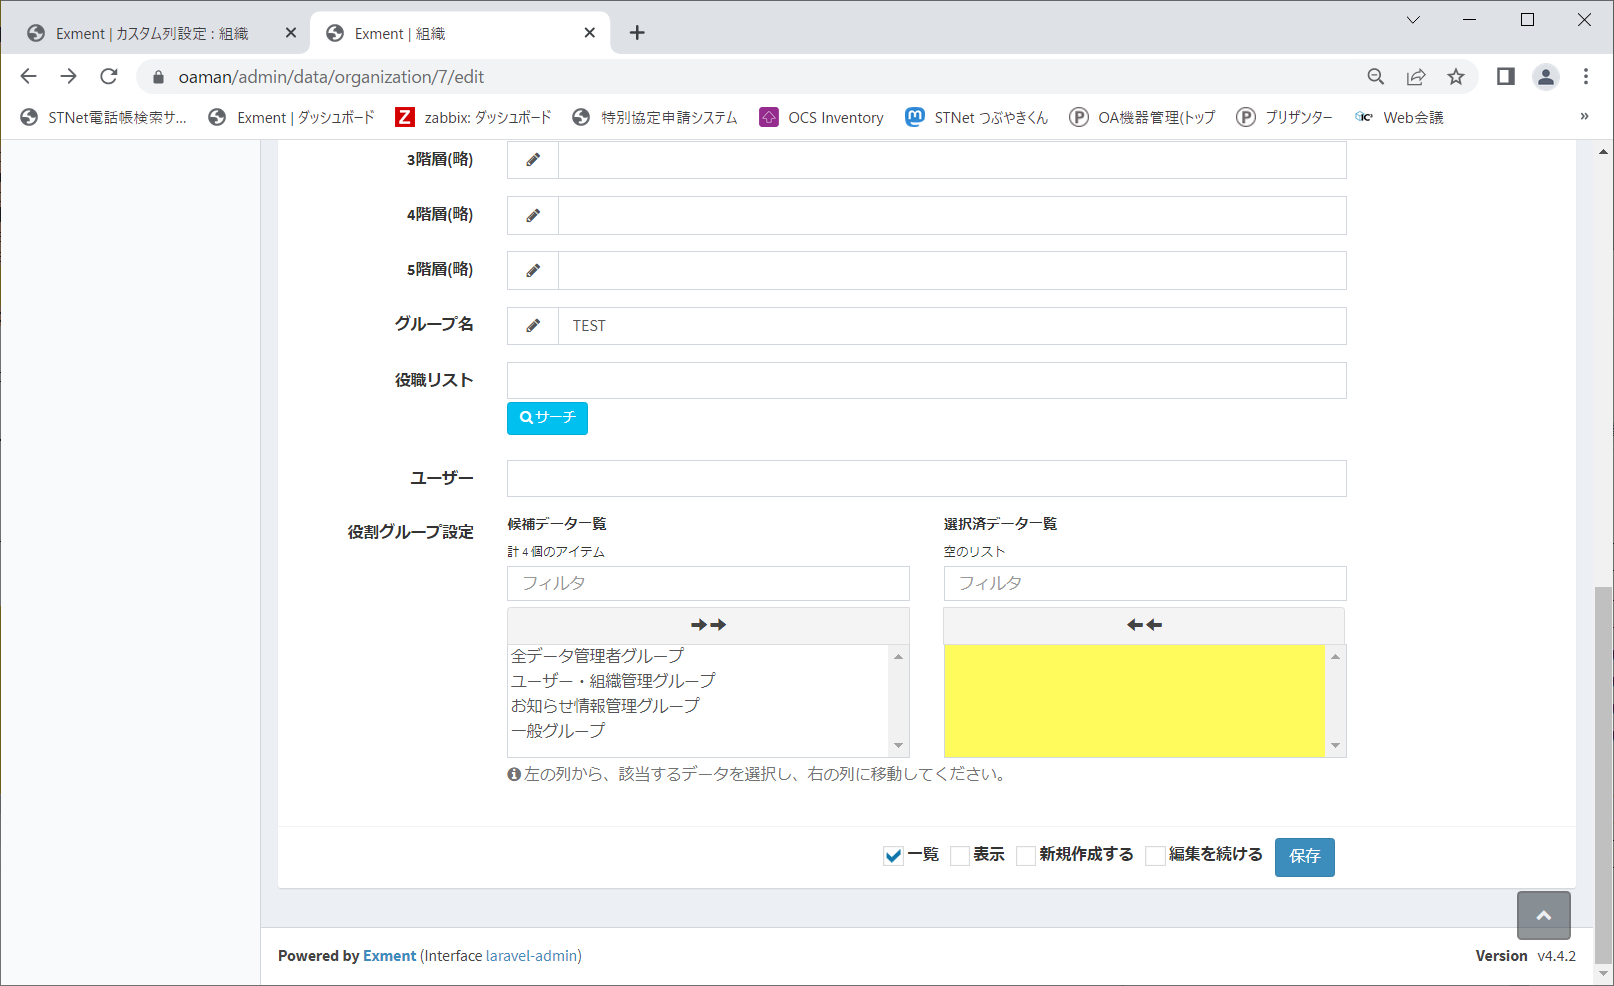This screenshot has width=1614, height=986.
Task: Open the Chrome three-dot menu
Action: pos(1586,77)
